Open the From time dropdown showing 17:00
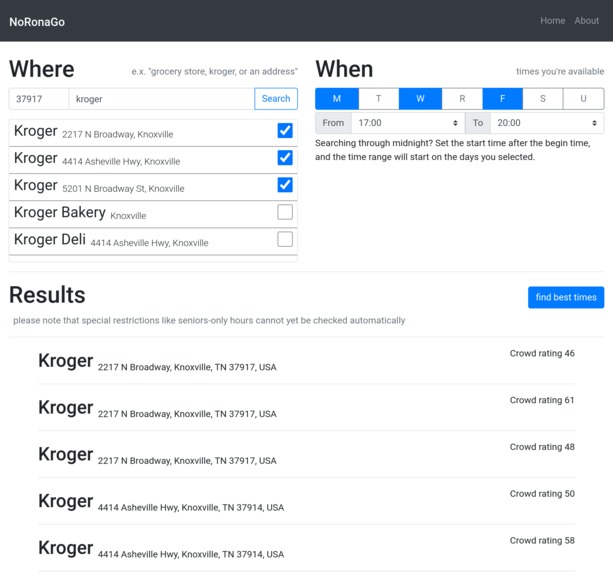613x573 pixels. click(x=408, y=123)
